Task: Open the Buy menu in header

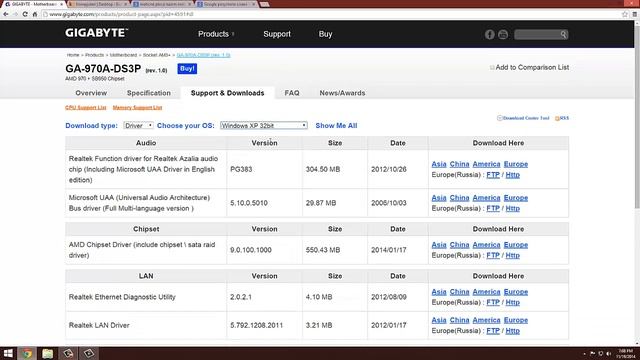Action: 325,34
